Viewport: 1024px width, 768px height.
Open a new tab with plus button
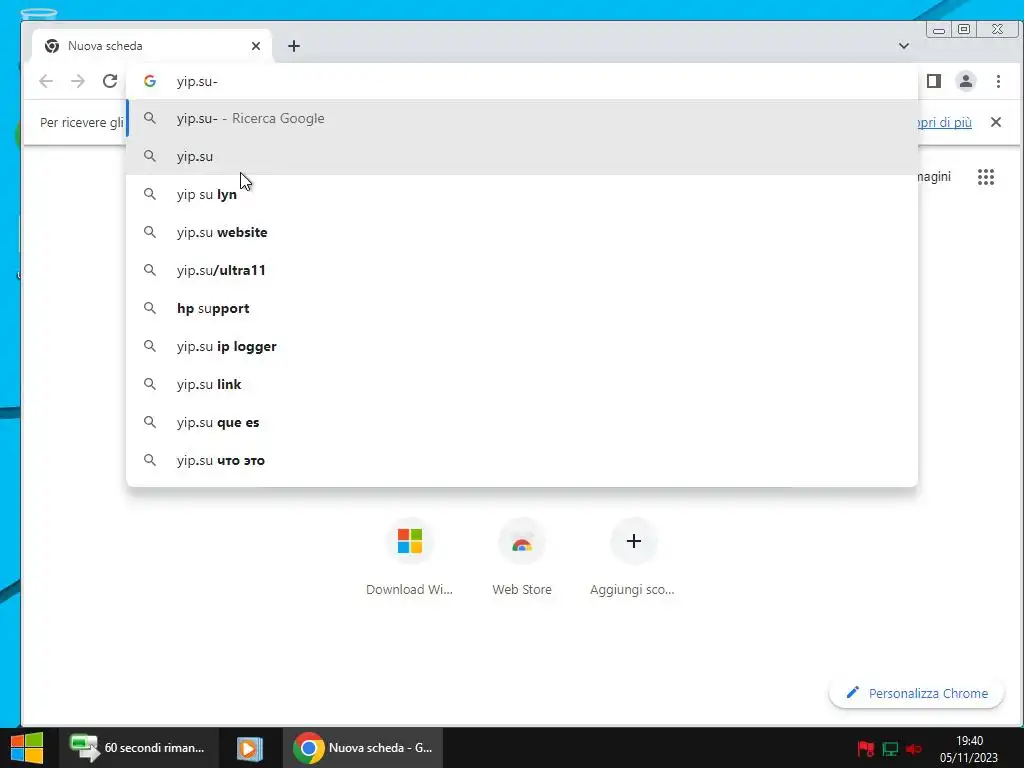coord(294,46)
